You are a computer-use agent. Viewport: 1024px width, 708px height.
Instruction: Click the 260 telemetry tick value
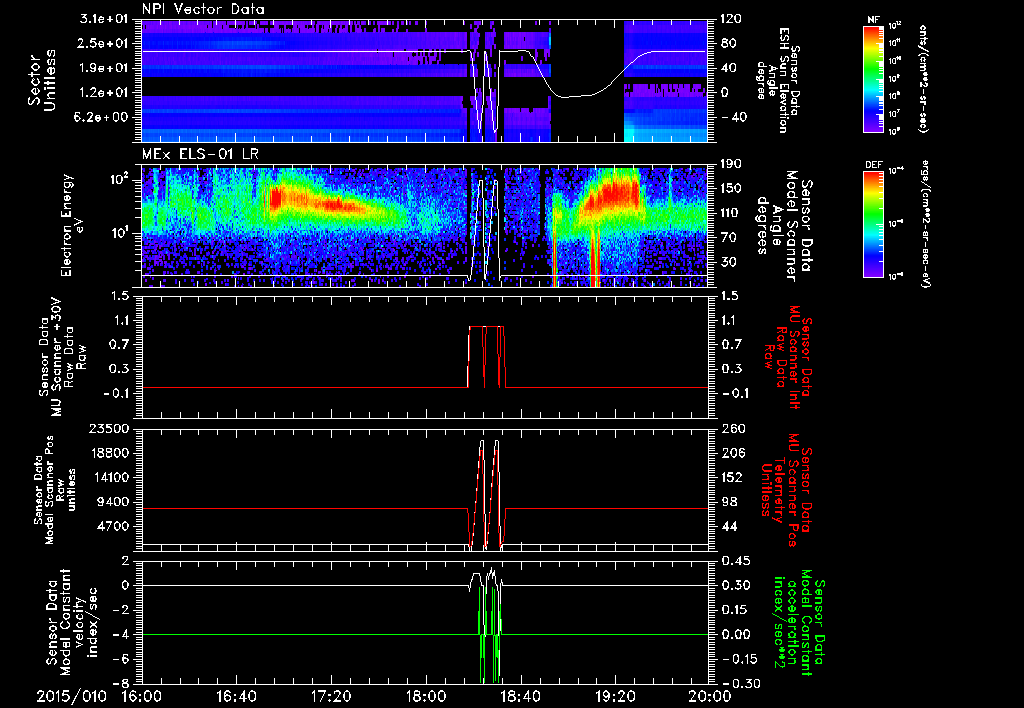pos(731,428)
